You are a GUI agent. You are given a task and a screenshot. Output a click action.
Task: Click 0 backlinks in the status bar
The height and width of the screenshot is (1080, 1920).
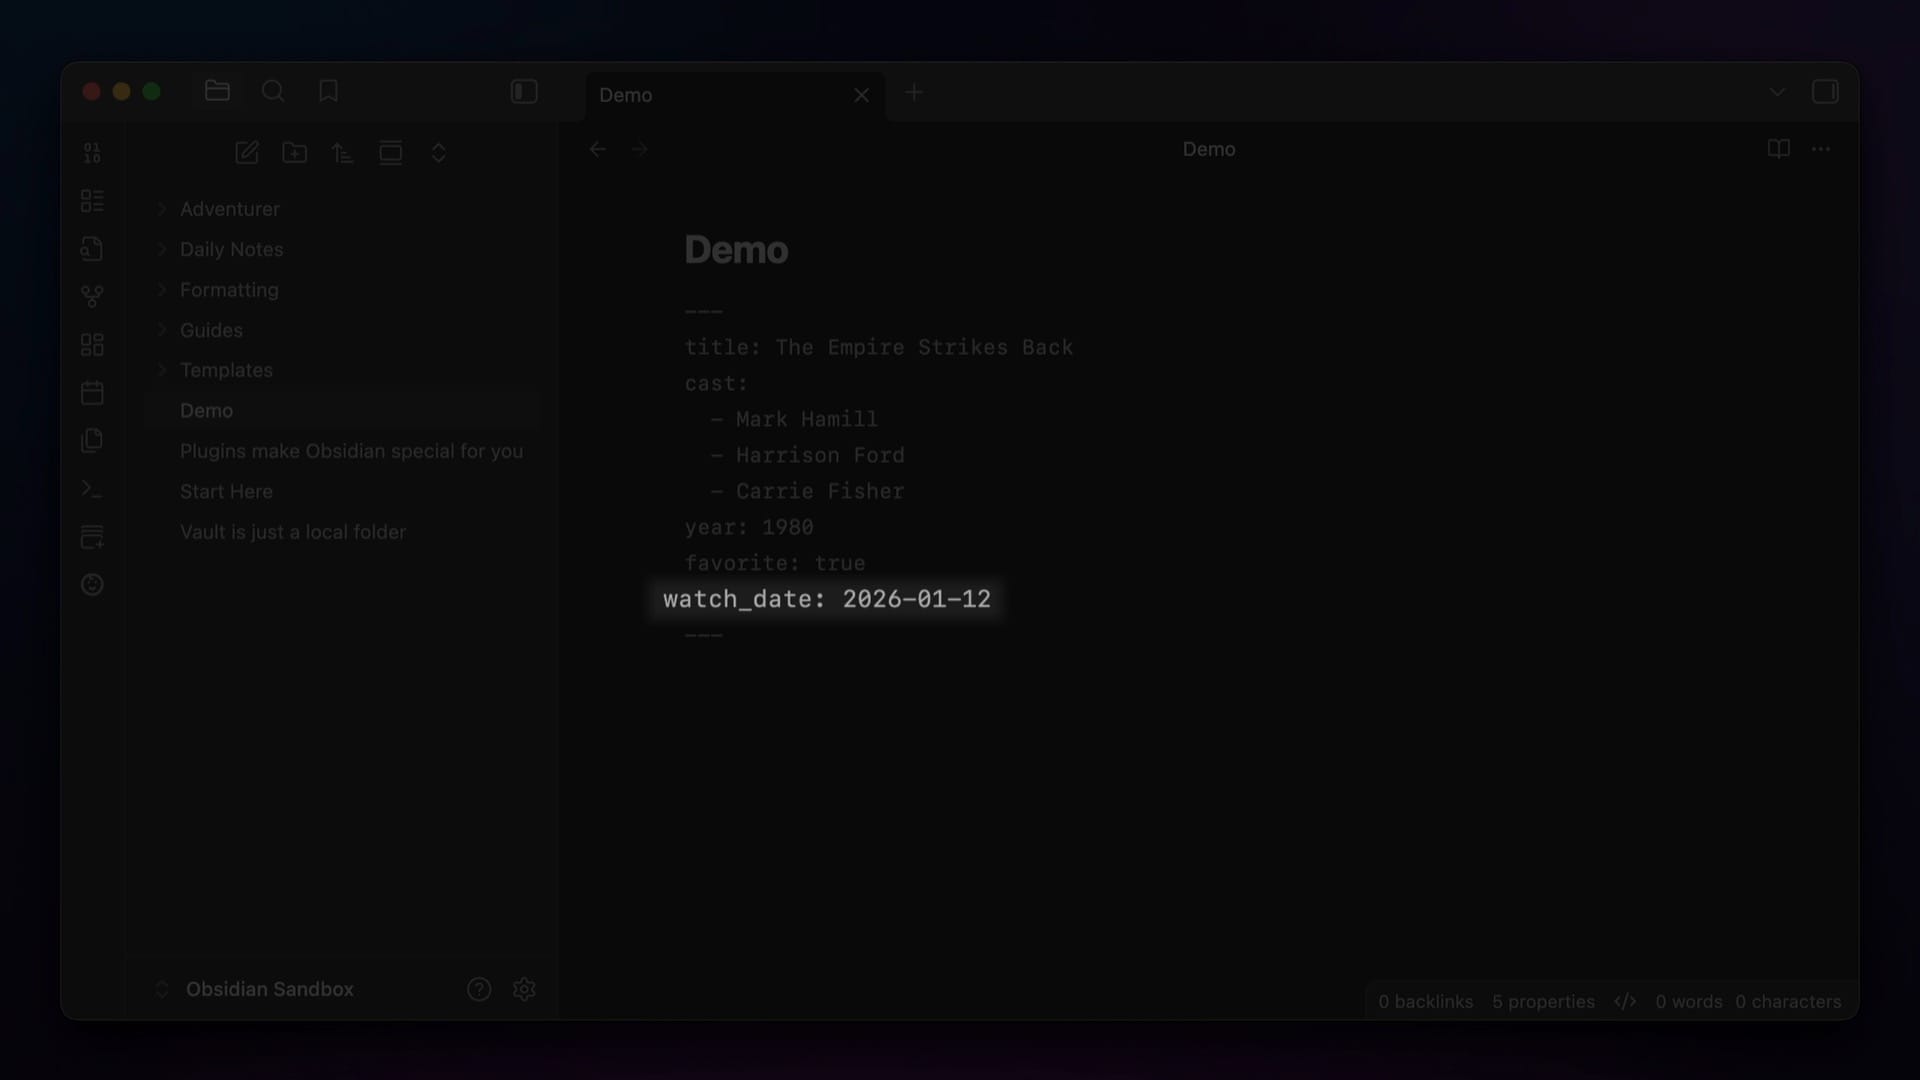[x=1425, y=1002]
